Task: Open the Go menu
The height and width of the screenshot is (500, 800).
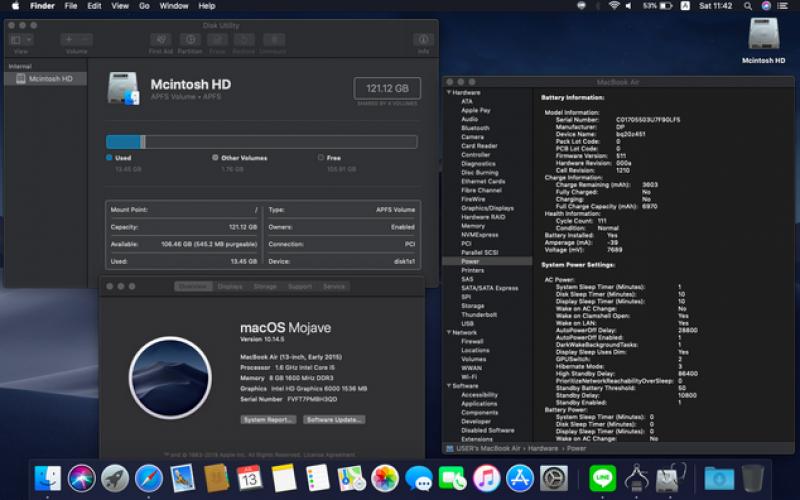Action: (144, 6)
